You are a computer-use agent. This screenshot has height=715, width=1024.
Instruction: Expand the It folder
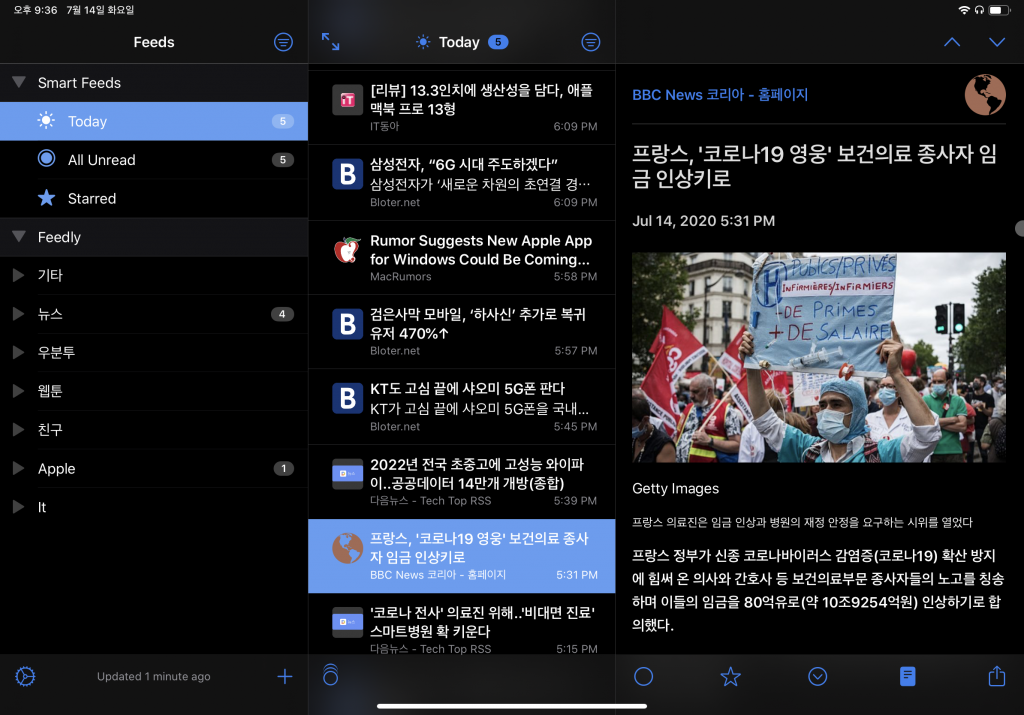click(18, 507)
